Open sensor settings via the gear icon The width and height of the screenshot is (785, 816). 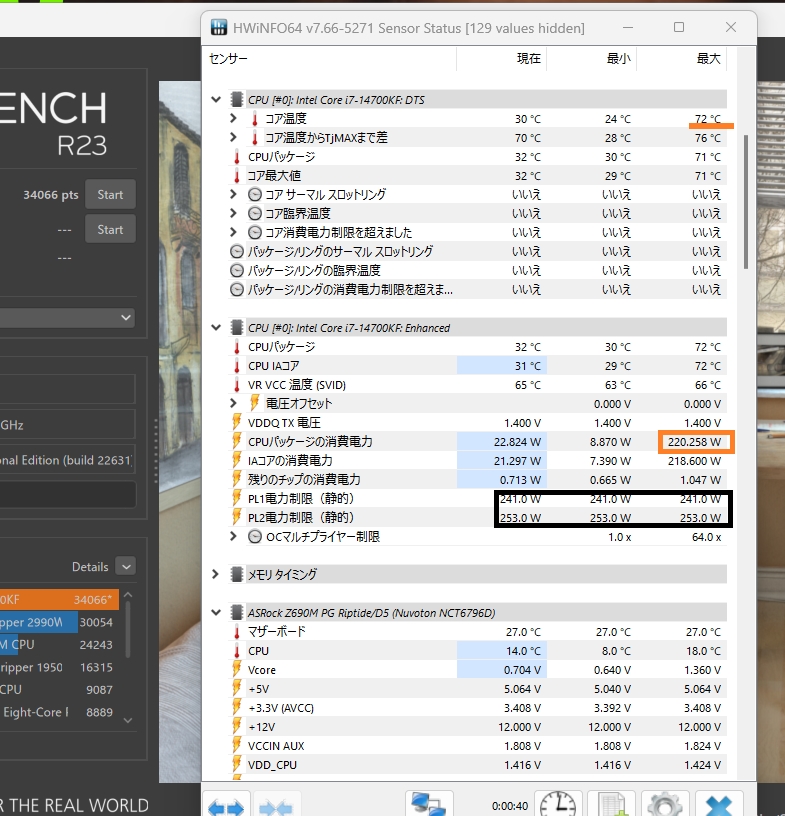click(x=665, y=806)
